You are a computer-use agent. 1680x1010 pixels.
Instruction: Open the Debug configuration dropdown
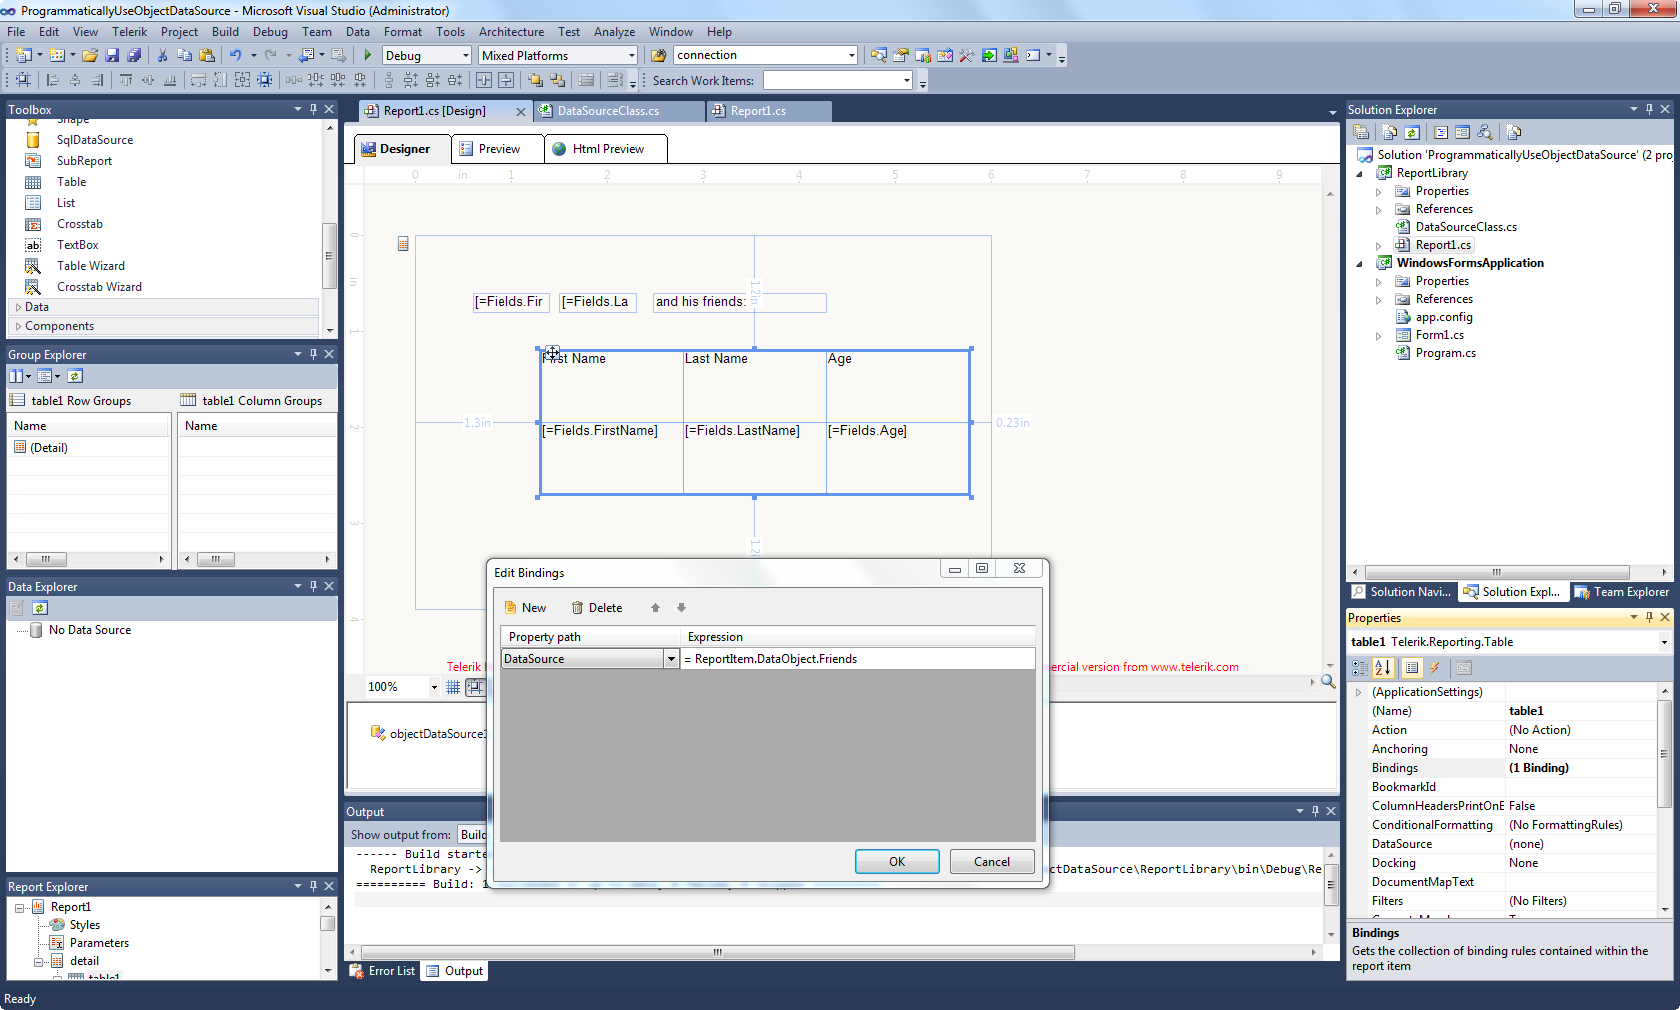pyautogui.click(x=465, y=56)
